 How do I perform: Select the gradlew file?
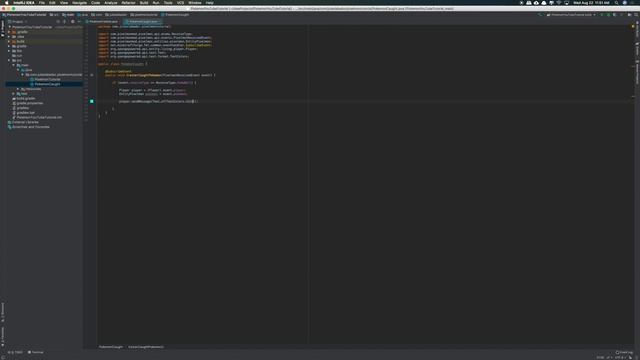(22, 108)
